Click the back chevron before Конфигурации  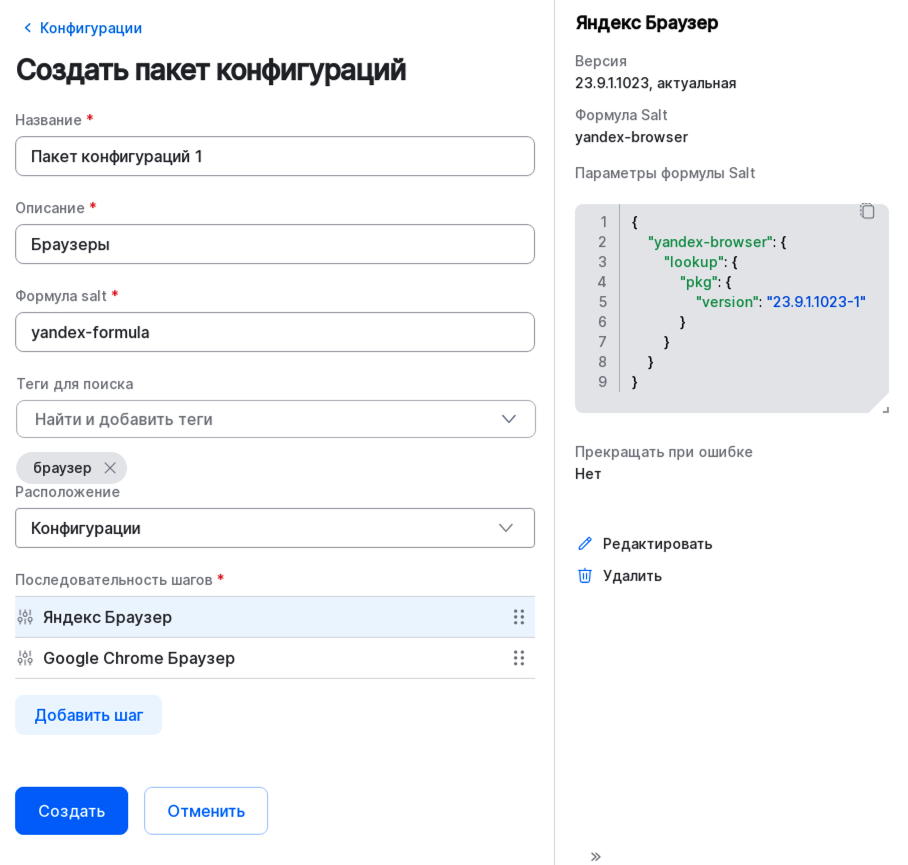coord(27,28)
